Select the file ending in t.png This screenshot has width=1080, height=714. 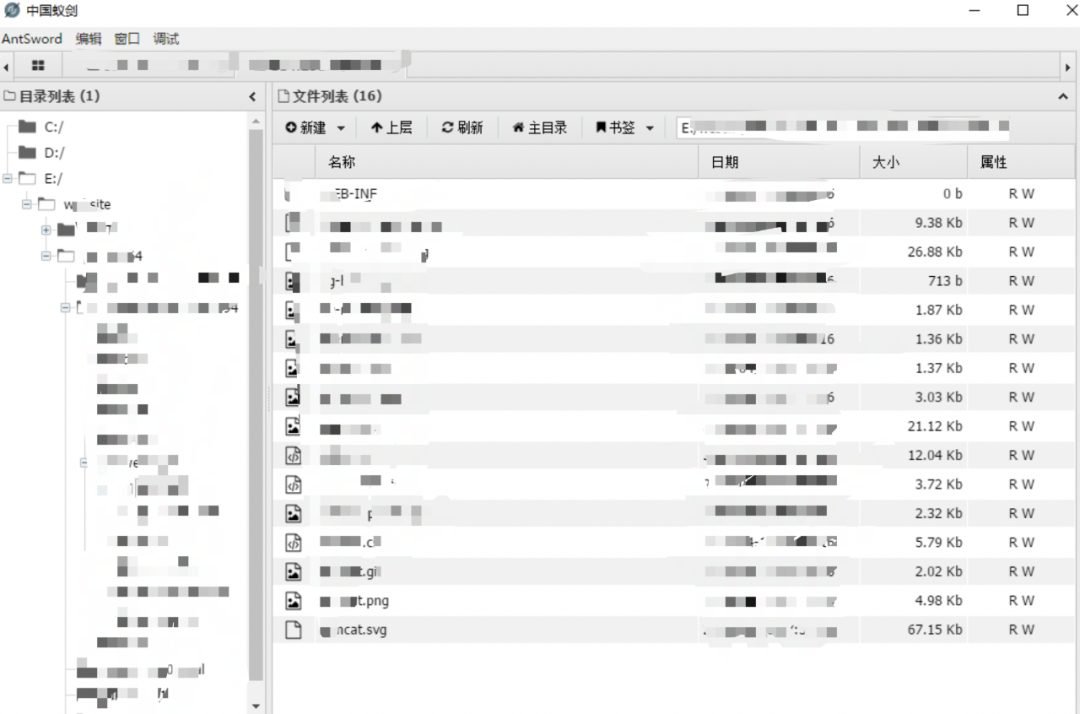tap(673, 601)
